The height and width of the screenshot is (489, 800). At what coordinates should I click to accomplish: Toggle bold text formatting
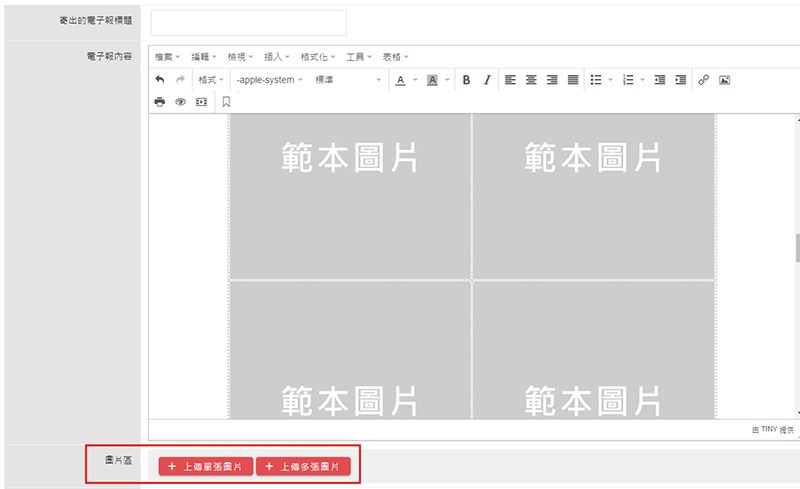tap(466, 80)
